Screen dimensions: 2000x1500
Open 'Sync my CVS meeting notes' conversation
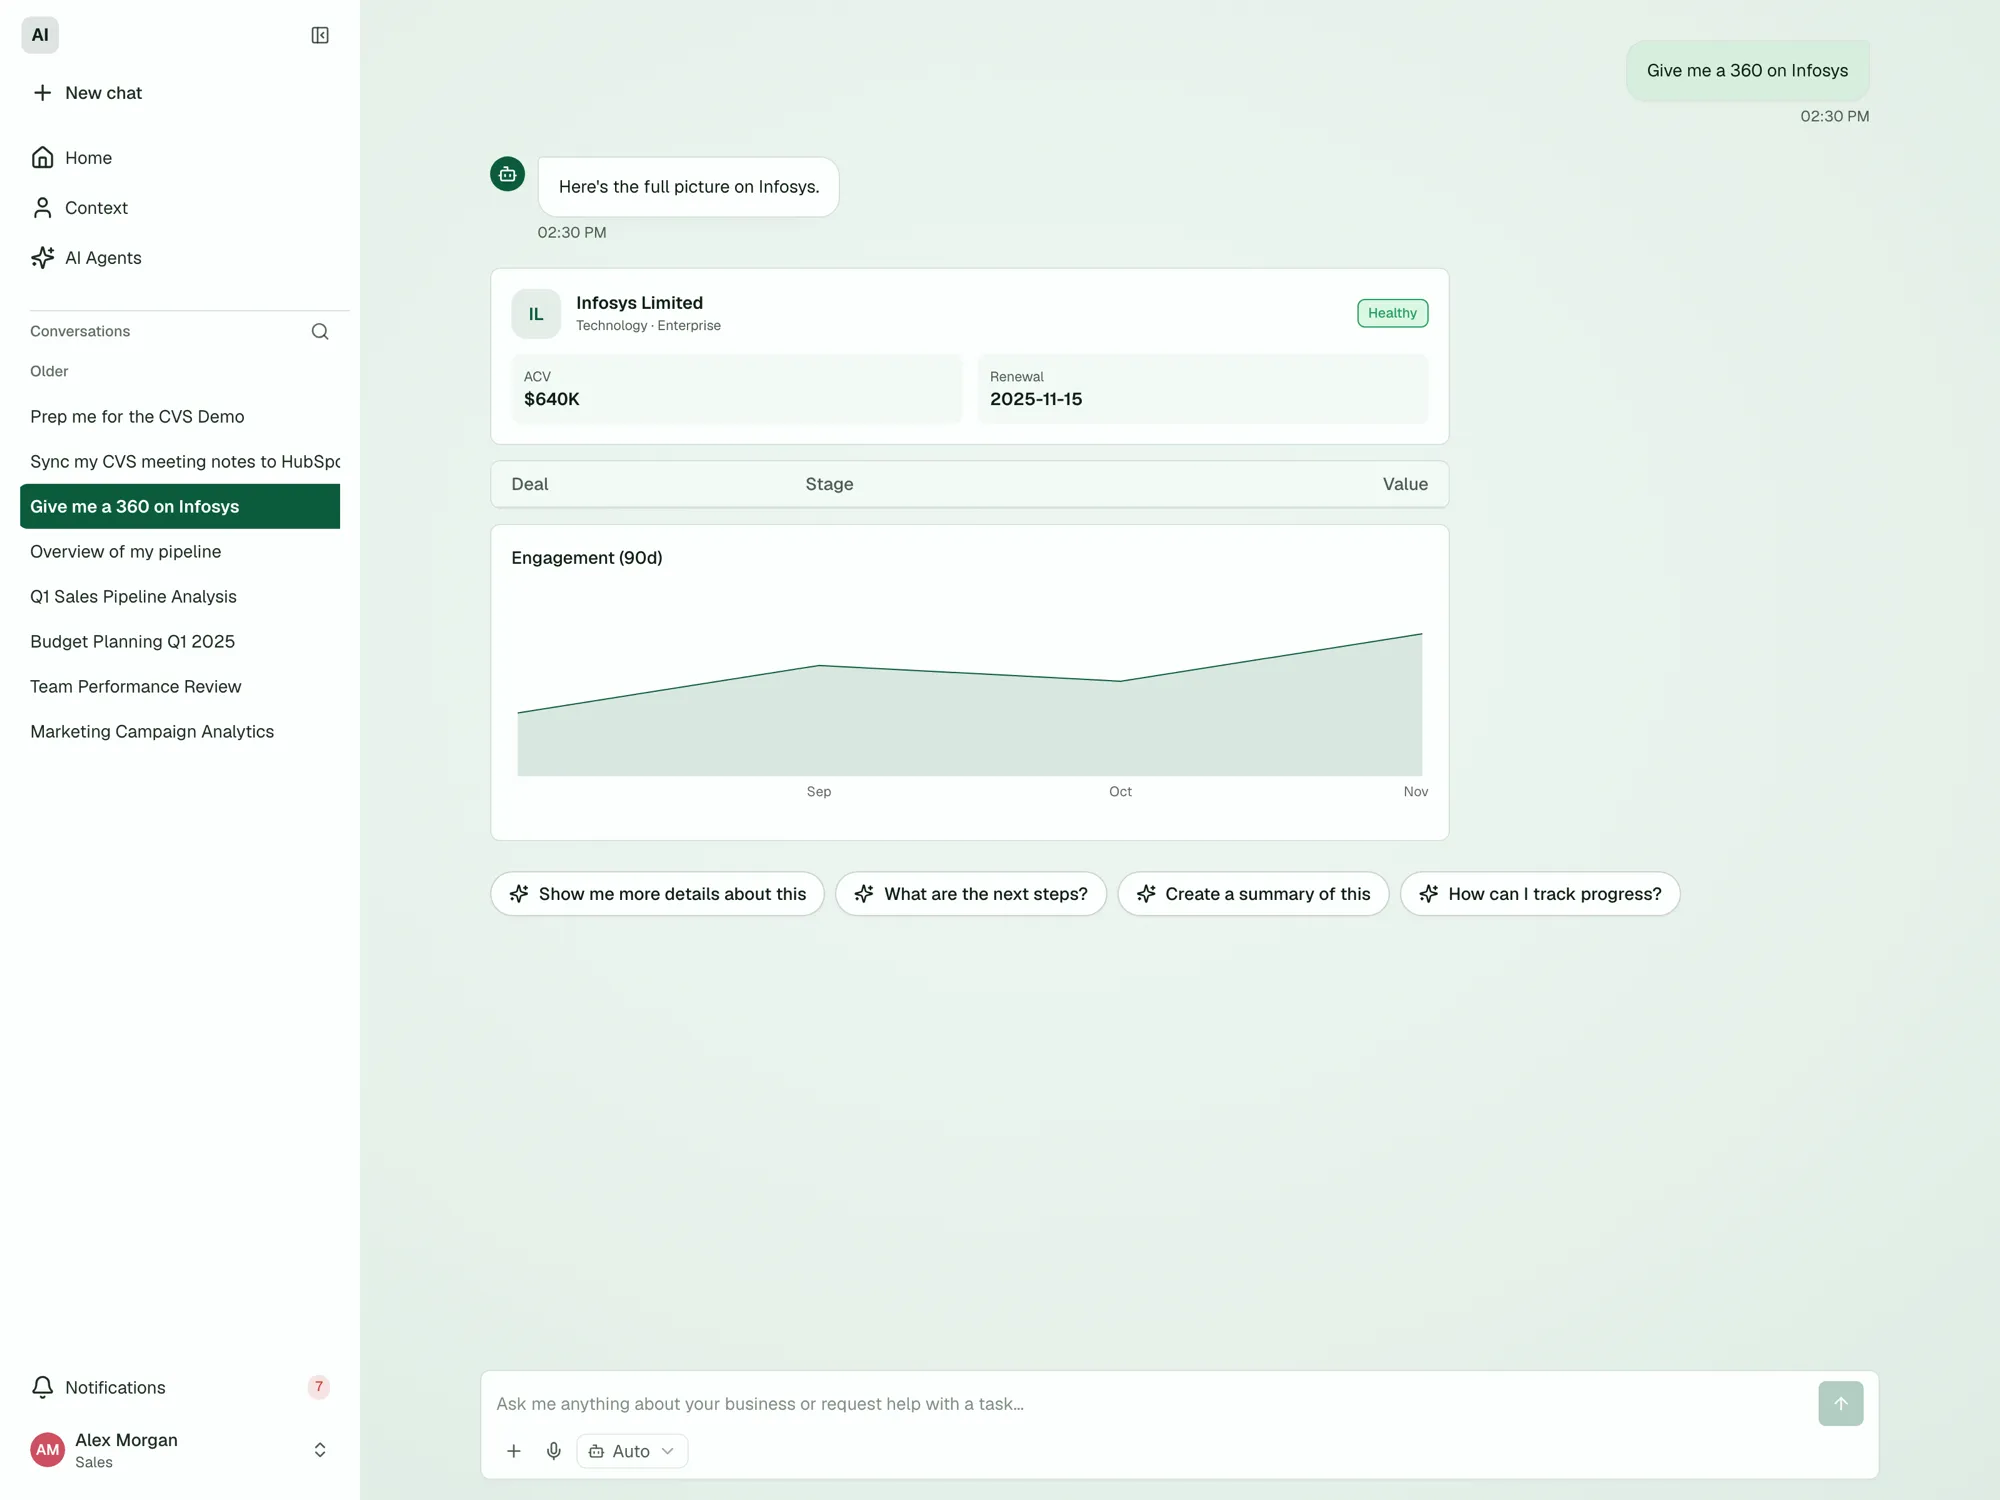click(180, 462)
